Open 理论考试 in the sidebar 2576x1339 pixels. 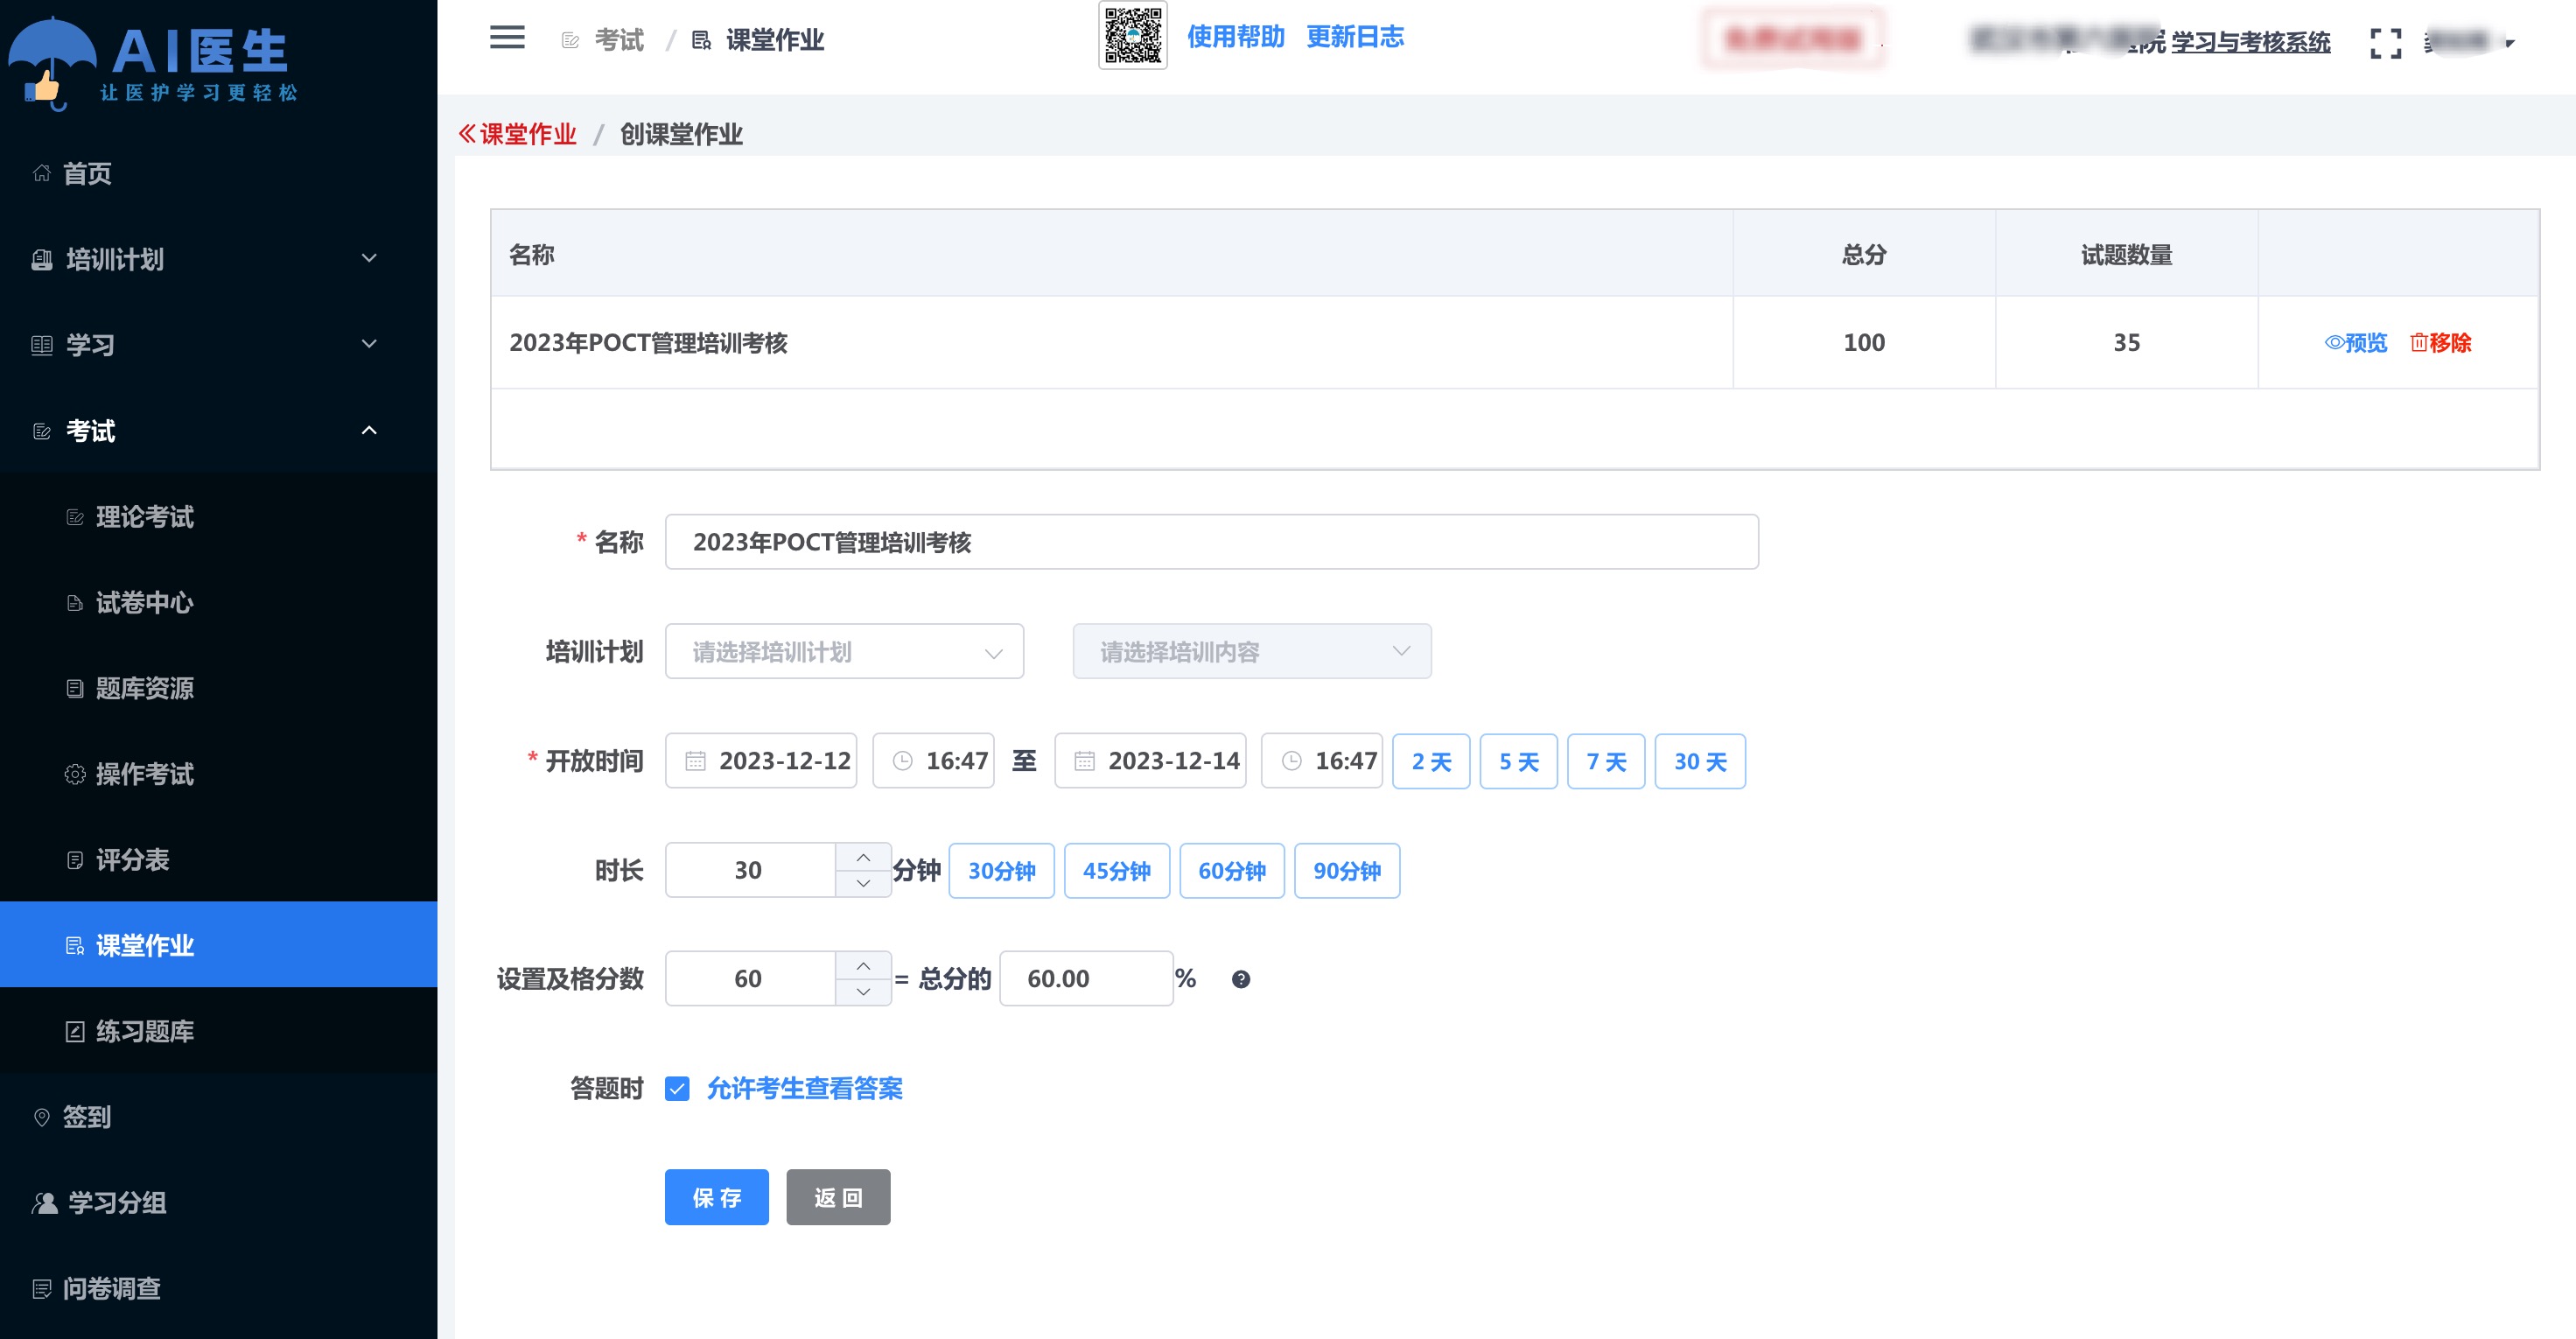pyautogui.click(x=219, y=517)
